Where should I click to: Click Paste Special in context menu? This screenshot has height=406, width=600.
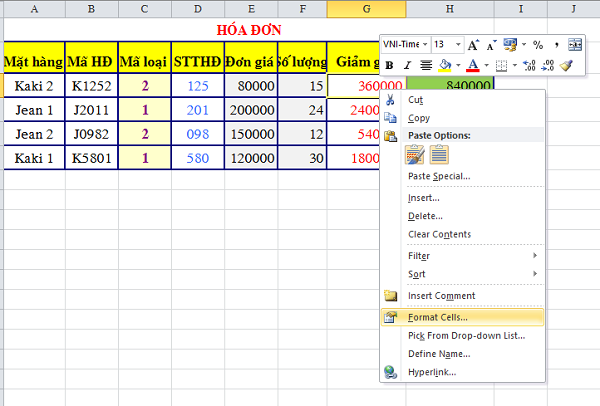tap(439, 176)
